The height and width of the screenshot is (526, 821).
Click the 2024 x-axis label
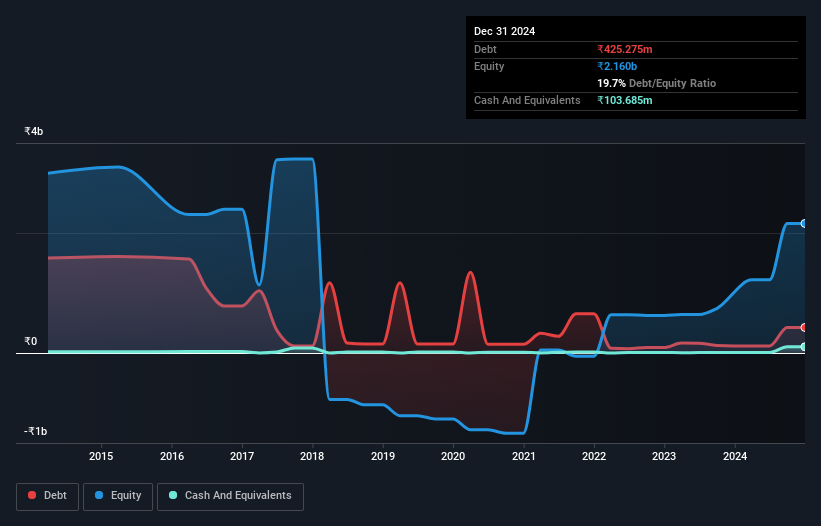(x=735, y=456)
